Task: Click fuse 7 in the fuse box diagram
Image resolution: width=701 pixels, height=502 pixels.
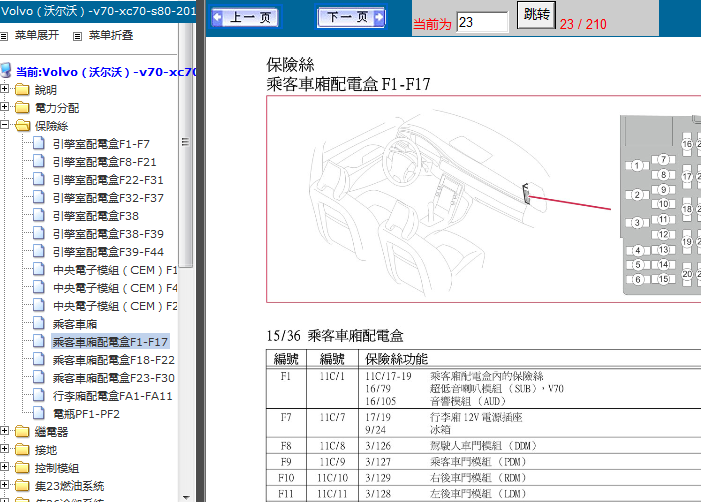Action: point(663,159)
